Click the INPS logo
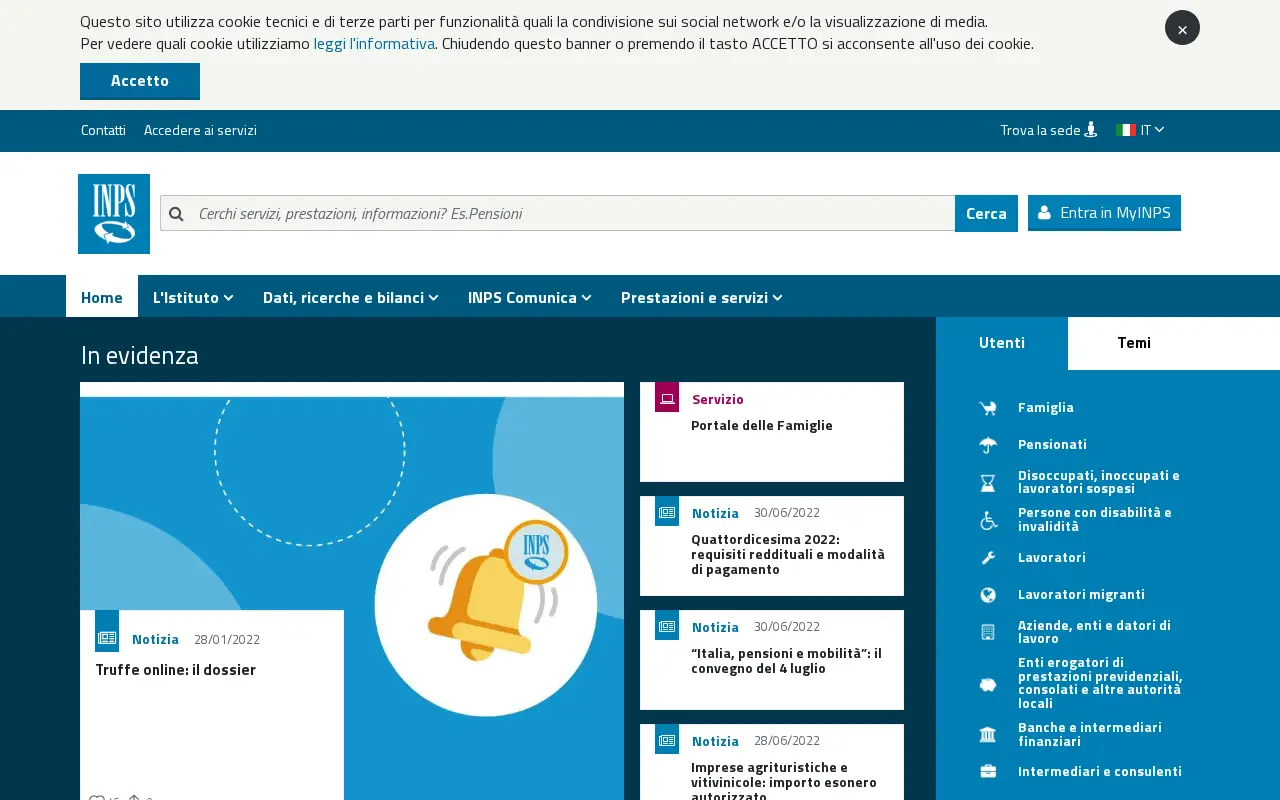Screen dimensions: 1280x800 [x=114, y=214]
